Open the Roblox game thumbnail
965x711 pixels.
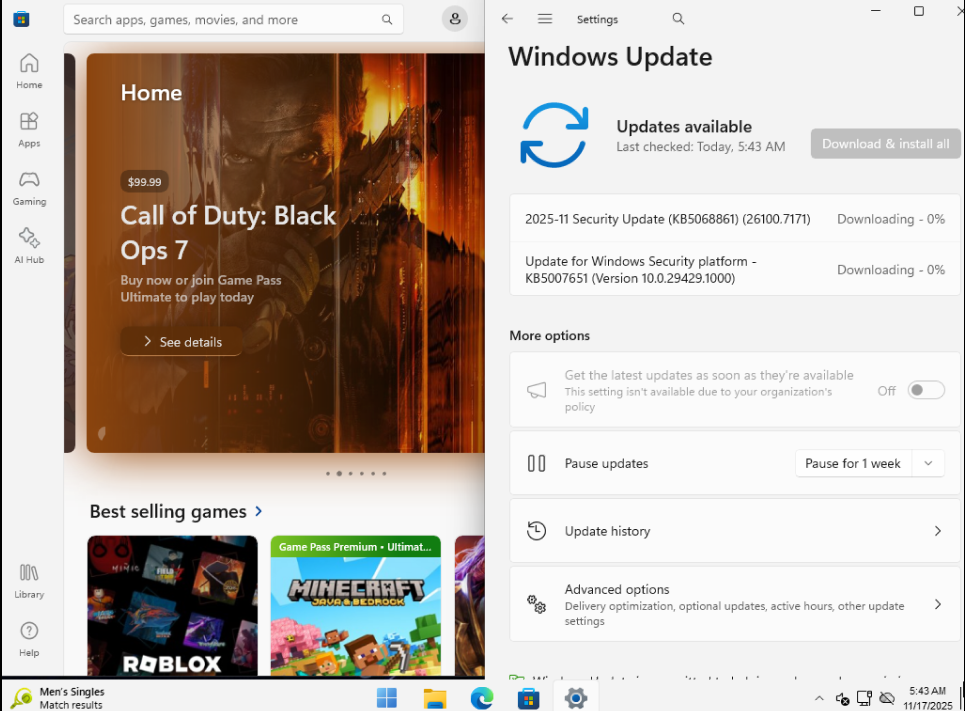[172, 606]
